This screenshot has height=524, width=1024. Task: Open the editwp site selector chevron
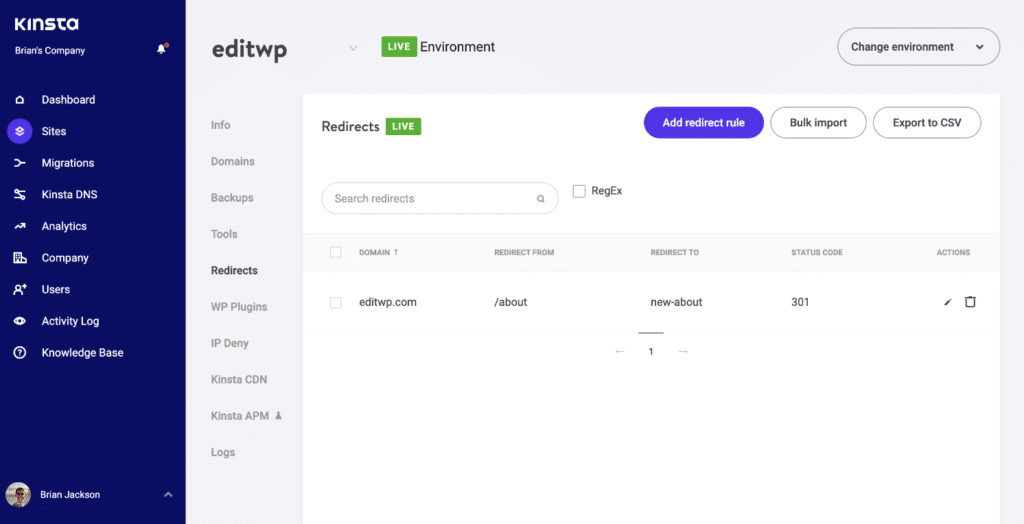pyautogui.click(x=353, y=48)
